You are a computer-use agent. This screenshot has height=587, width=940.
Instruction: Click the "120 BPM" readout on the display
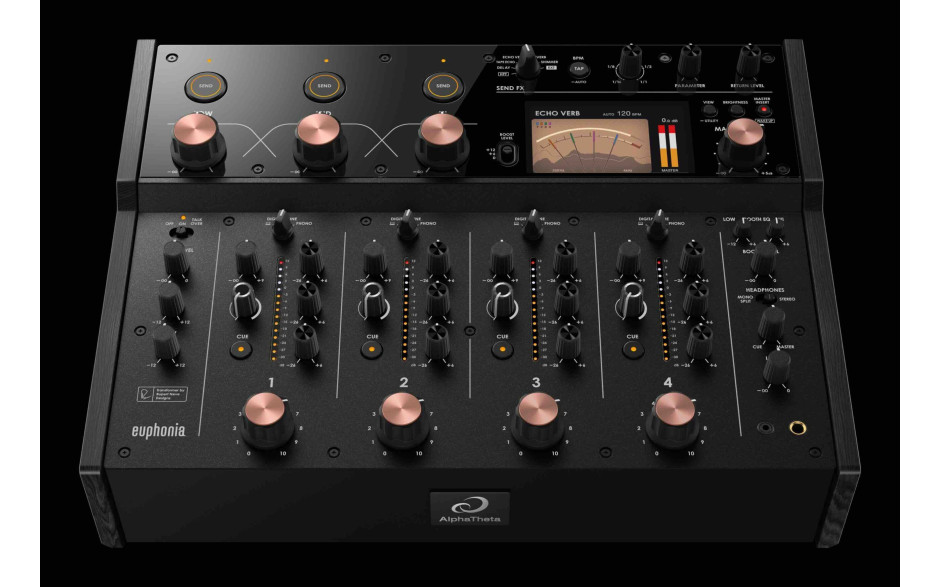point(629,113)
